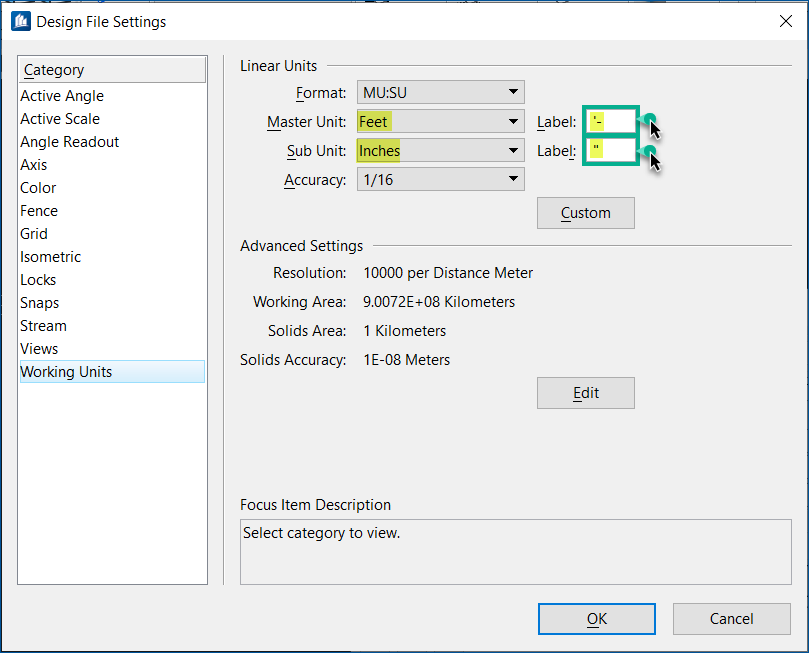This screenshot has width=809, height=653.
Task: Click the Sub Unit Label input field
Action: coord(611,151)
